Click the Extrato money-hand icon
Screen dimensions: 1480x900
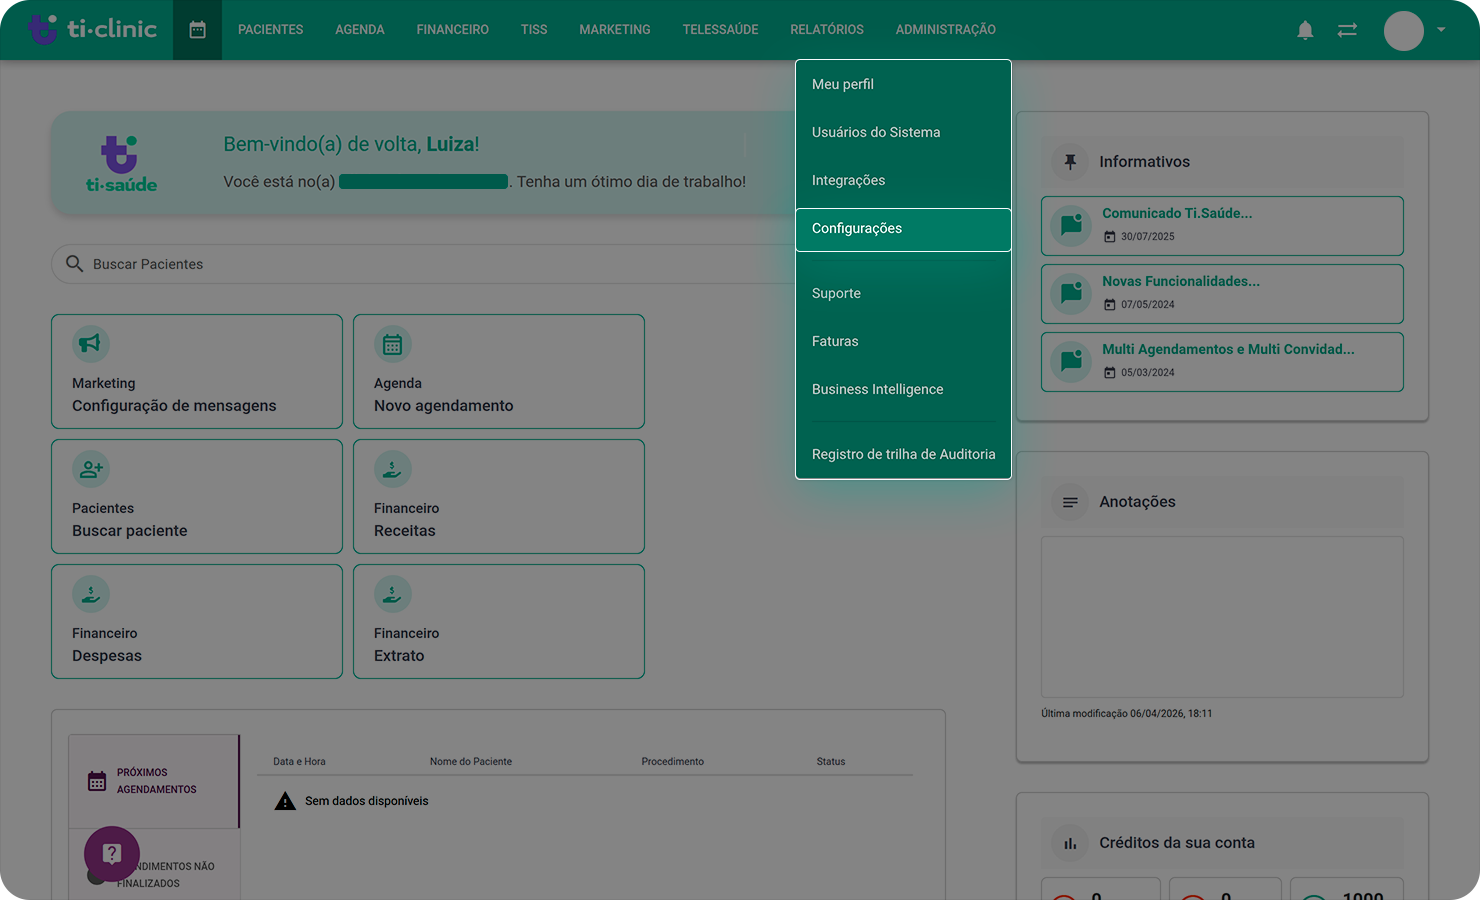pyautogui.click(x=392, y=594)
